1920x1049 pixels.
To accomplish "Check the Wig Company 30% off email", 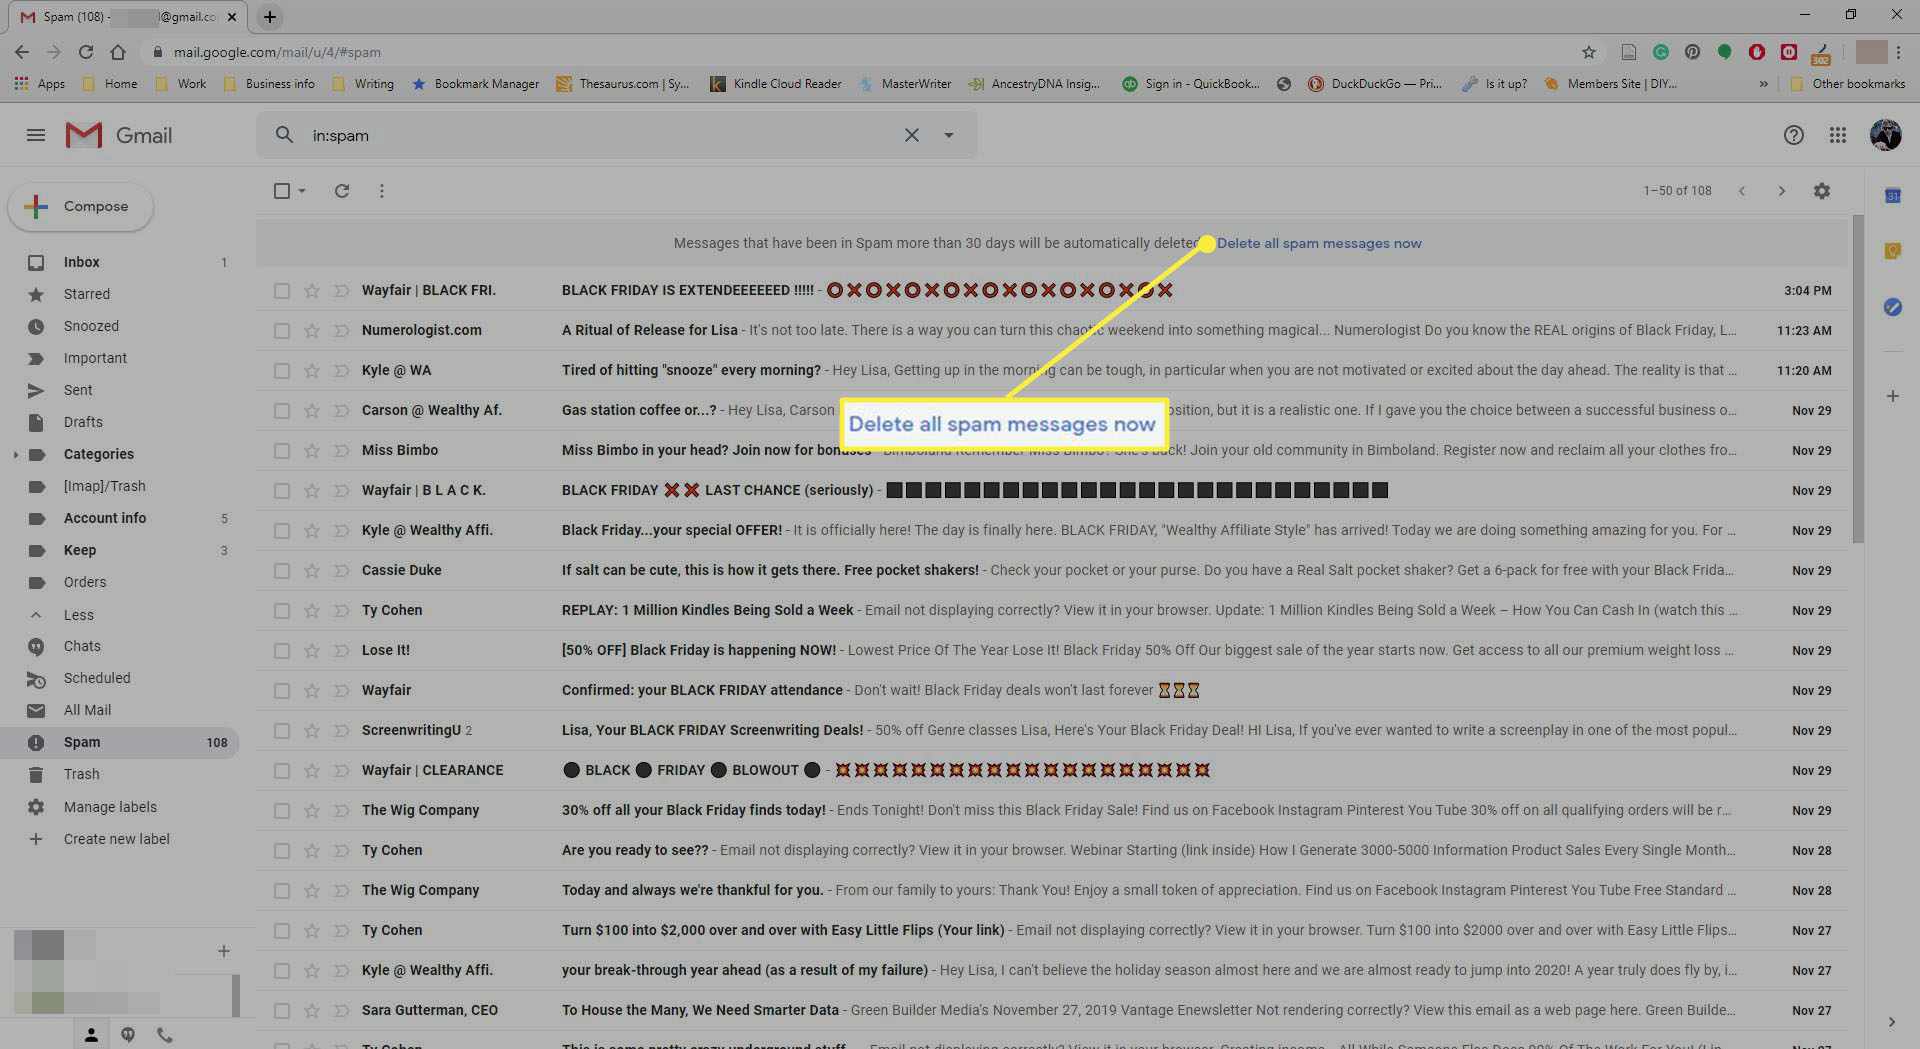I will click(282, 810).
